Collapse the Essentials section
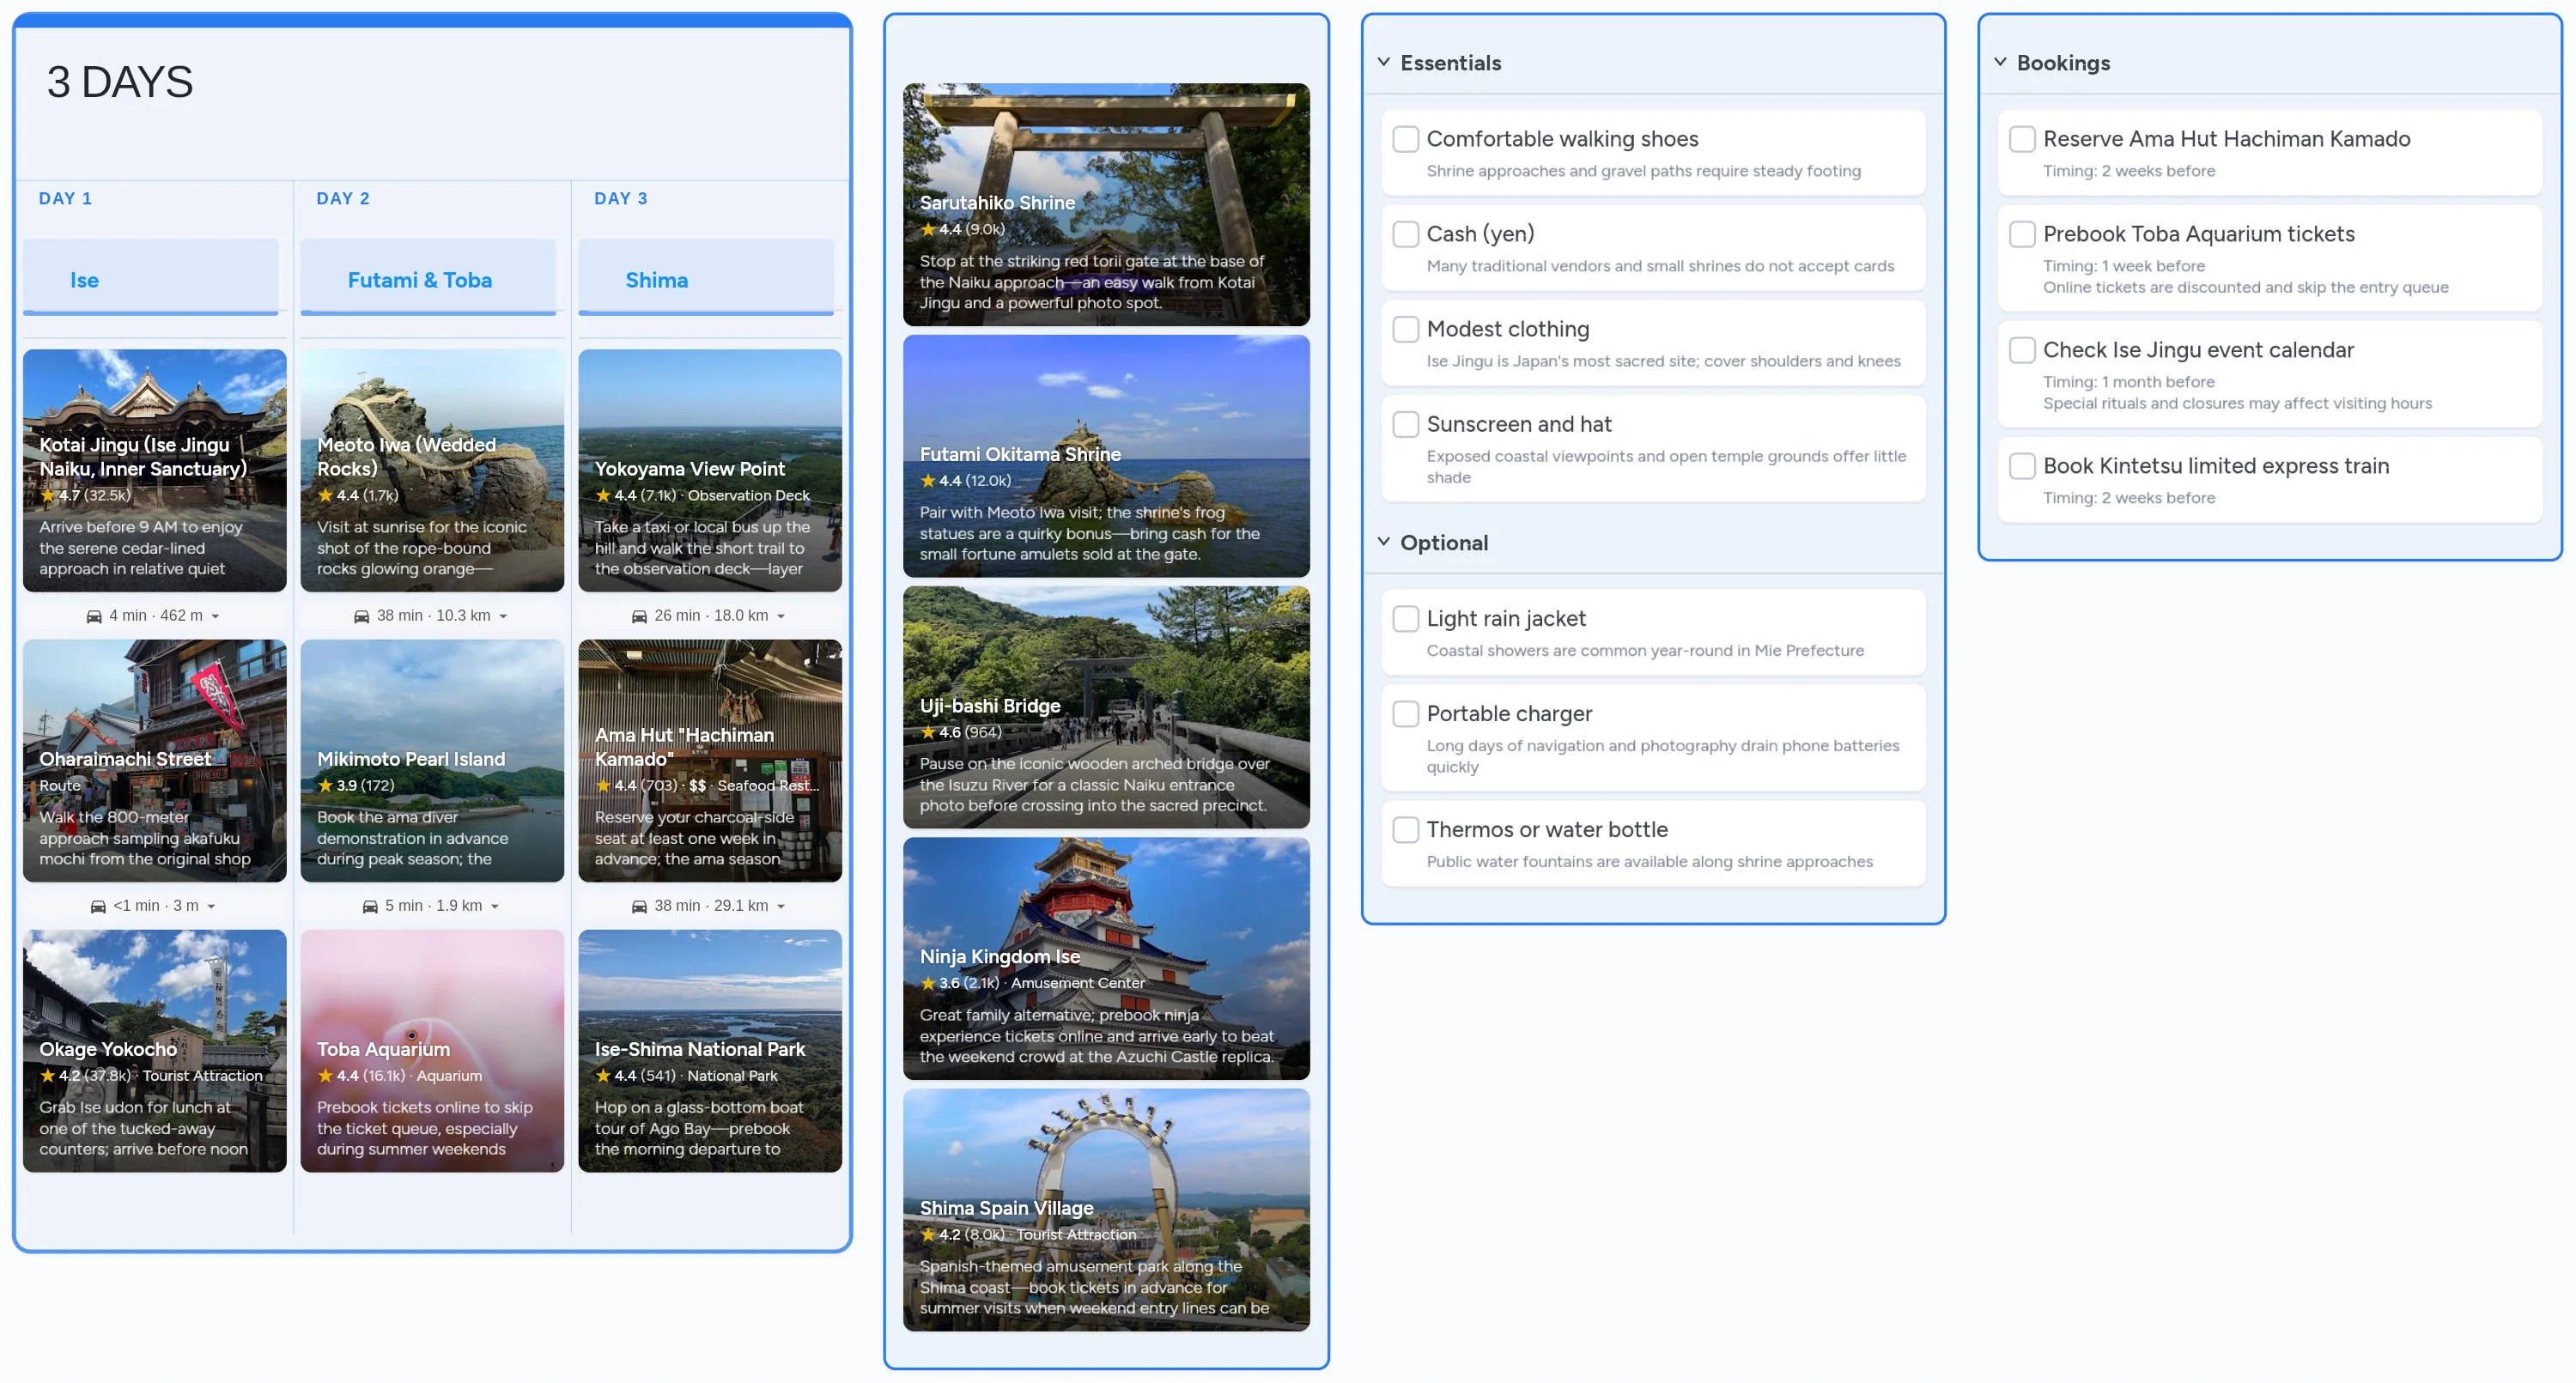 tap(1383, 61)
